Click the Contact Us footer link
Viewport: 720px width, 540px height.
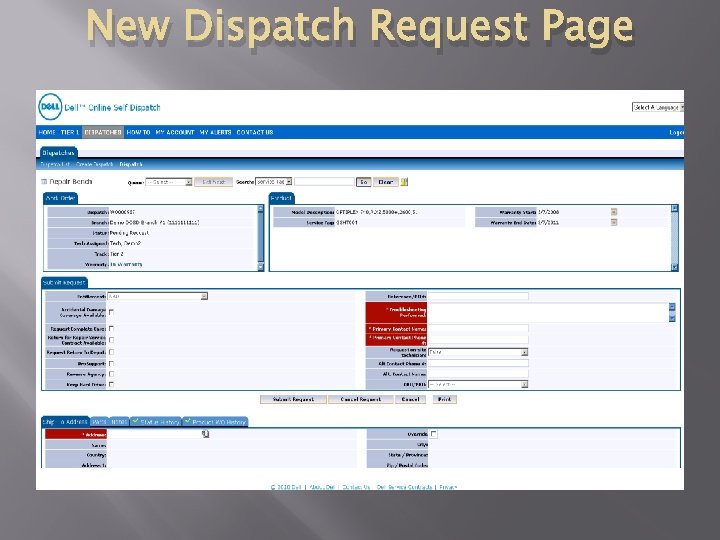click(356, 487)
